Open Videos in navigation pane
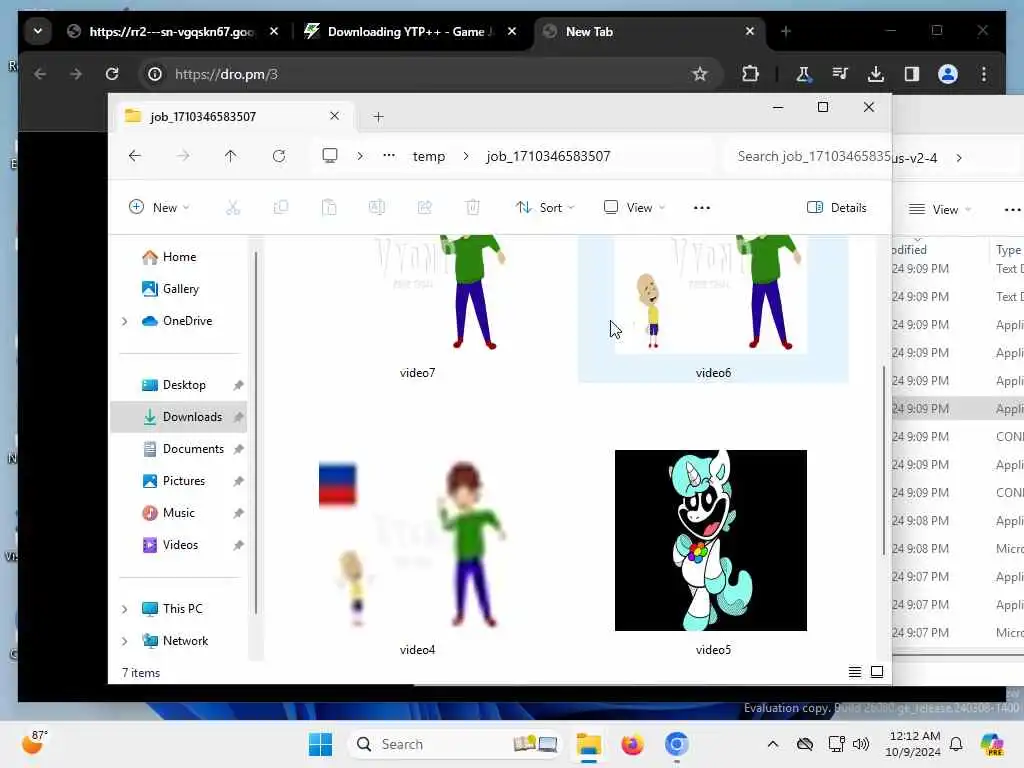 coord(180,545)
